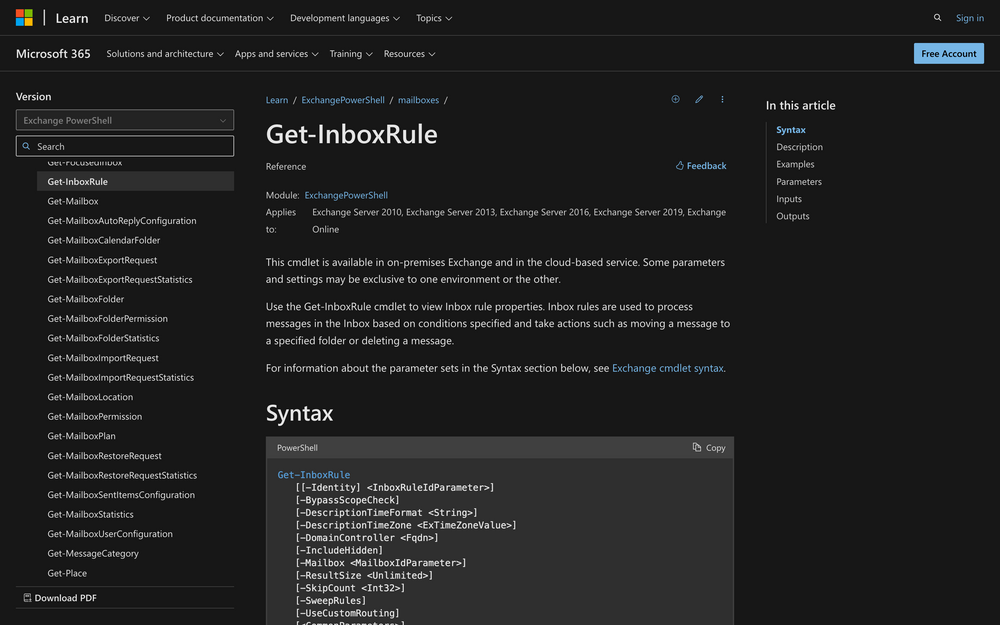Jump to Parameters in this article

pyautogui.click(x=799, y=182)
